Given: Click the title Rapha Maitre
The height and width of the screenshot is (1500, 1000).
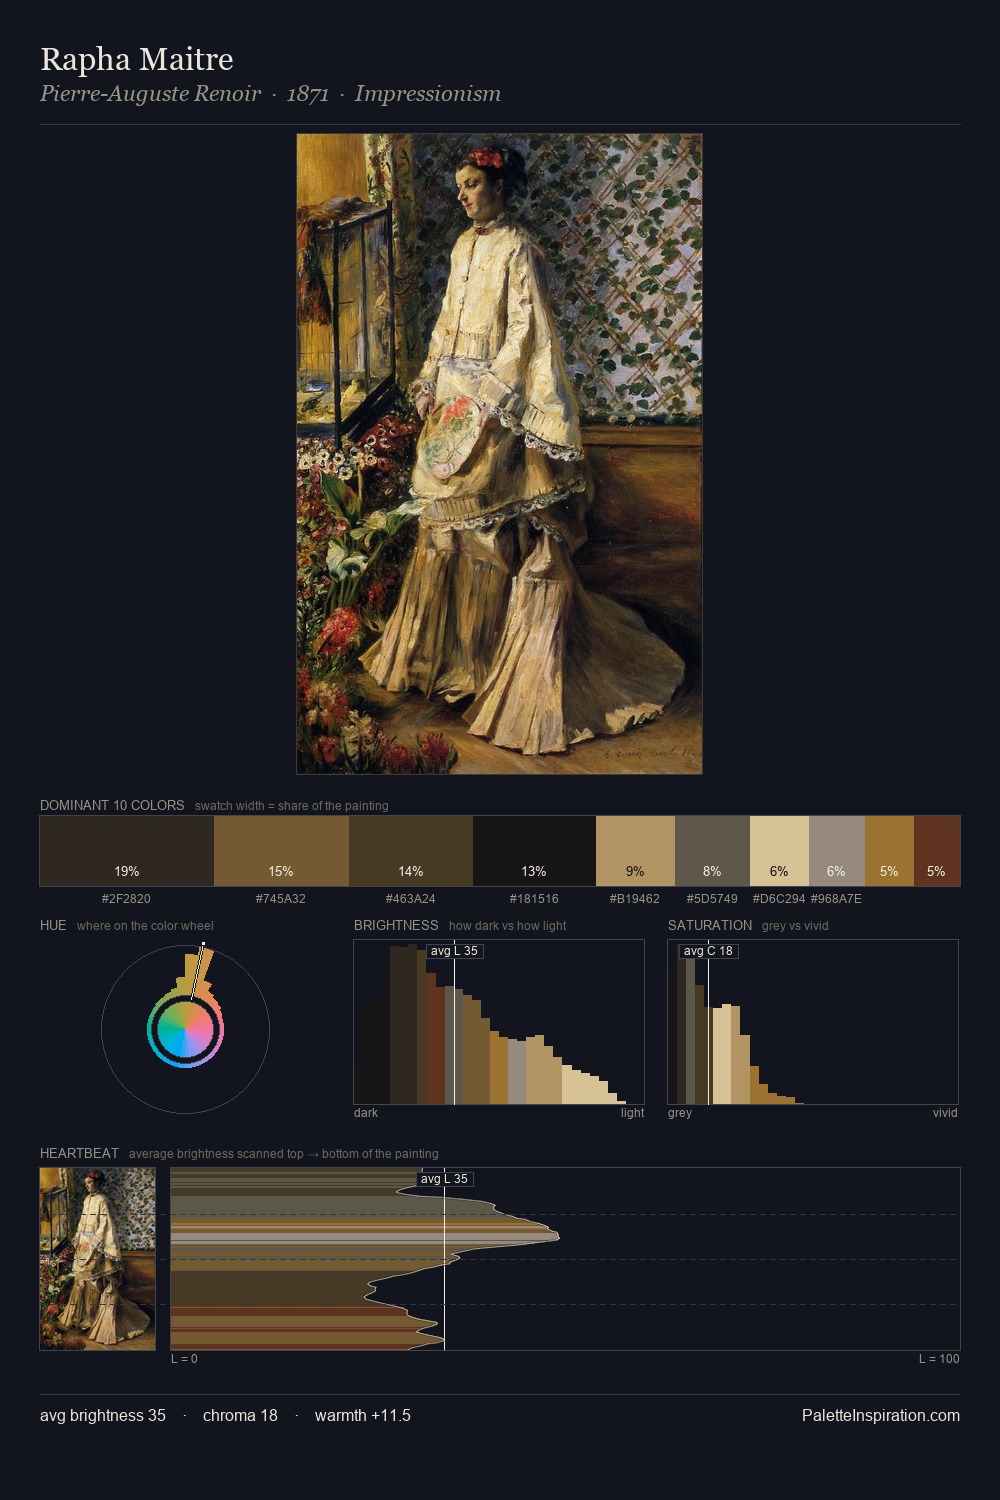Looking at the screenshot, I should click(x=137, y=59).
